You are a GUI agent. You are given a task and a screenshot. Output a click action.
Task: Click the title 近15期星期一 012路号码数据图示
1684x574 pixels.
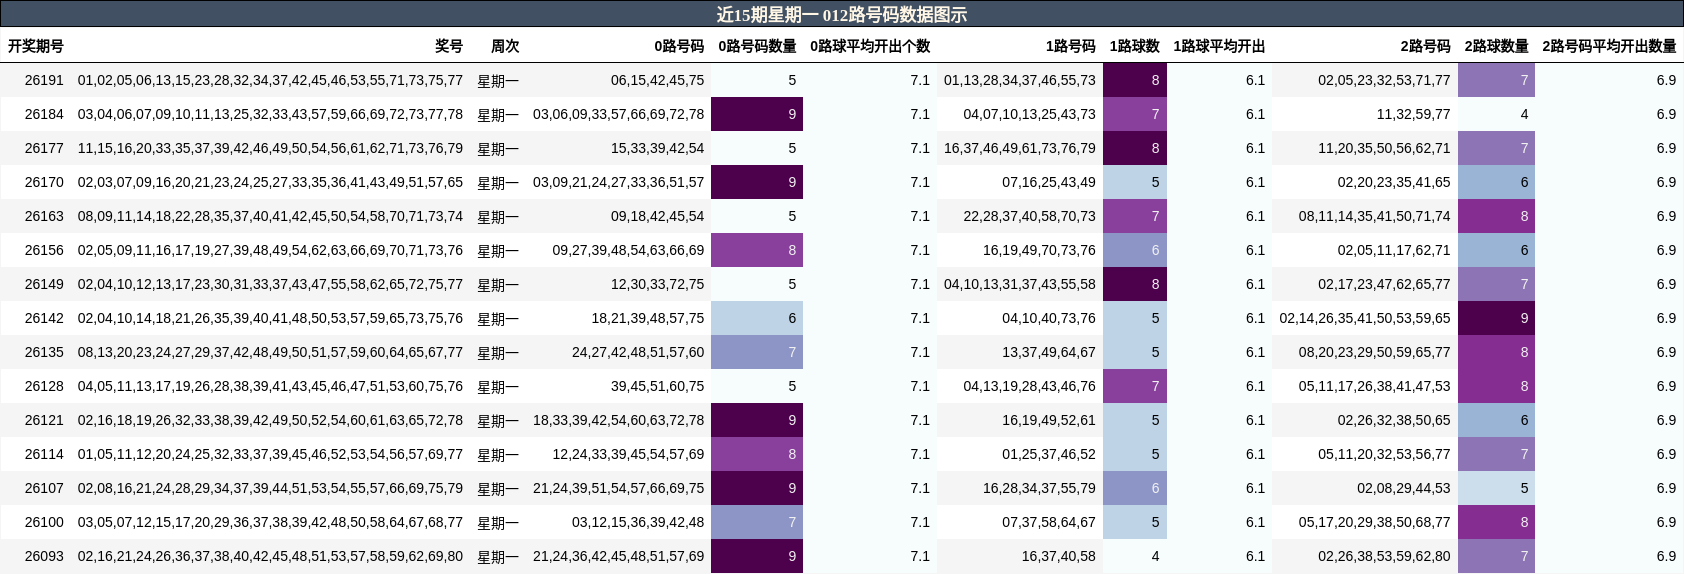(842, 14)
